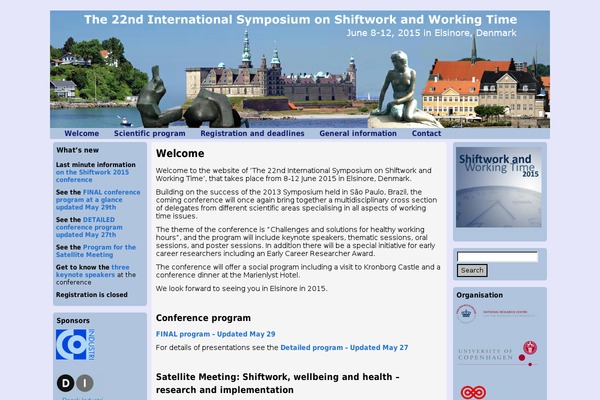Click the DI sponsor logo

(x=75, y=383)
